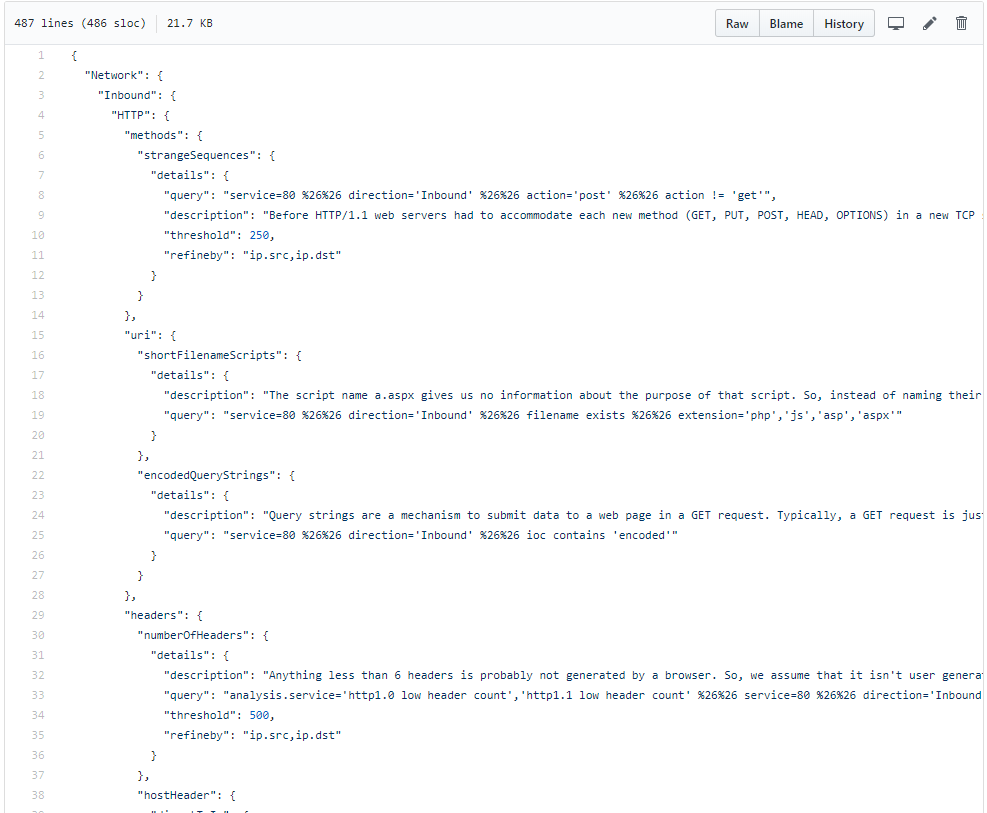Click the "Network" key in code
Screen dimensions: 987x813
pos(117,75)
